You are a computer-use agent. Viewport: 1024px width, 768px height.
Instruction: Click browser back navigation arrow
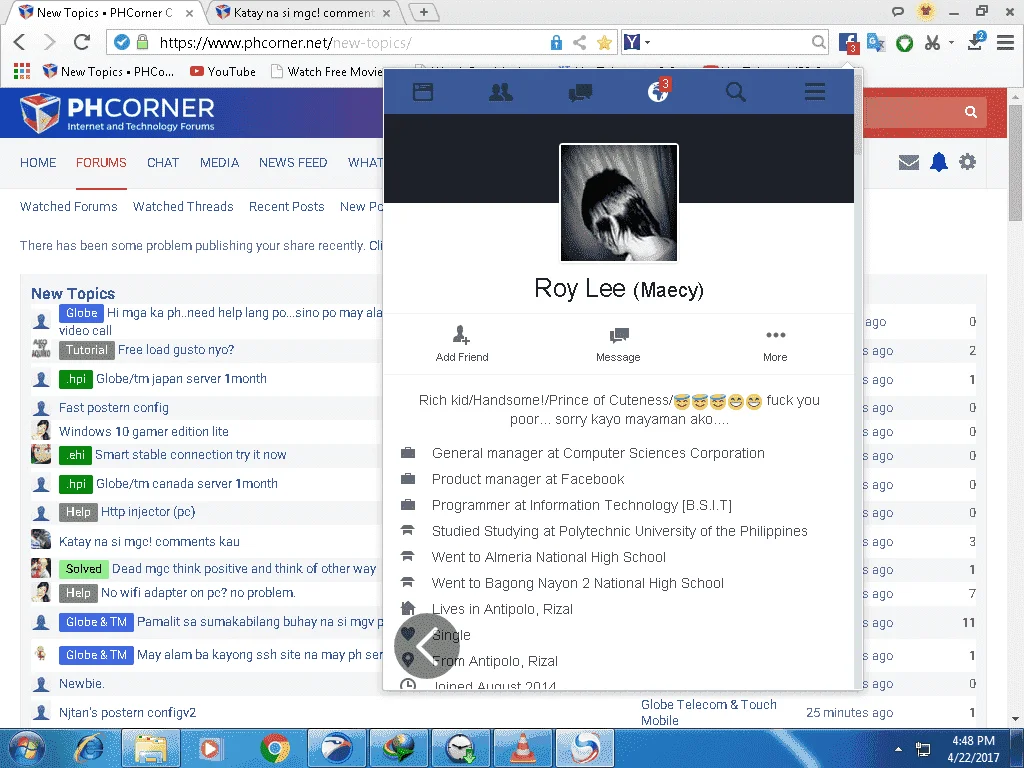pyautogui.click(x=20, y=42)
